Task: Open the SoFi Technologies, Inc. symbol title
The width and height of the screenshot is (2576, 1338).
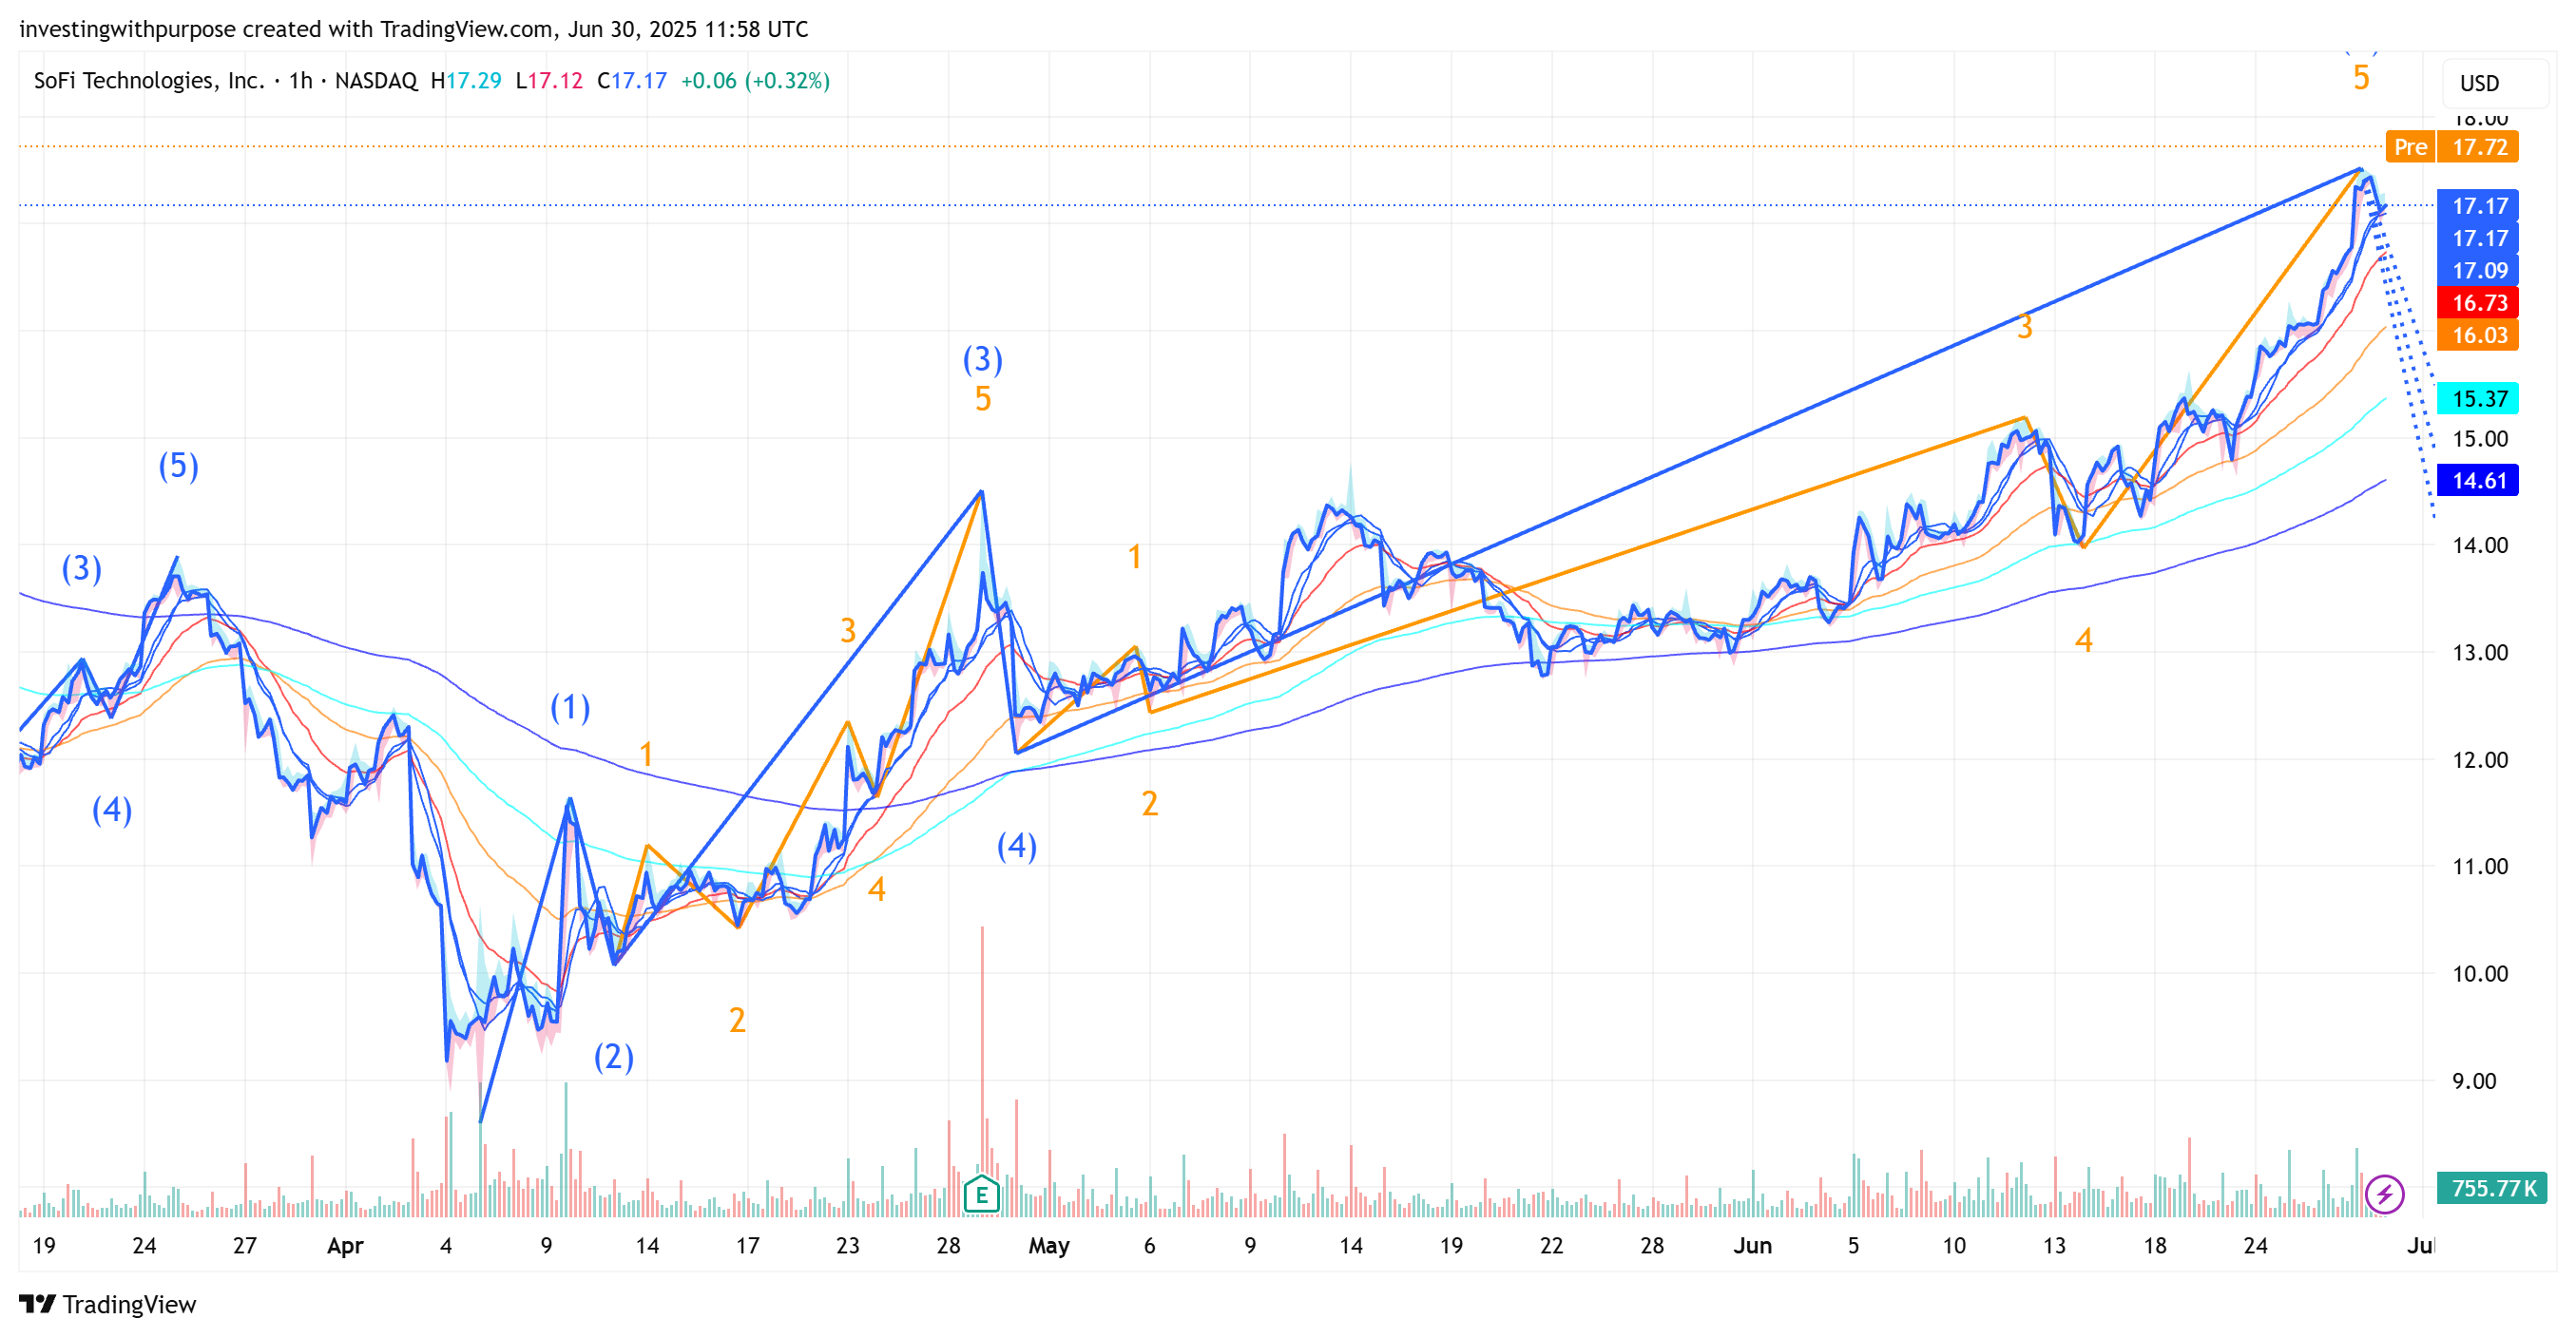Action: coord(148,81)
